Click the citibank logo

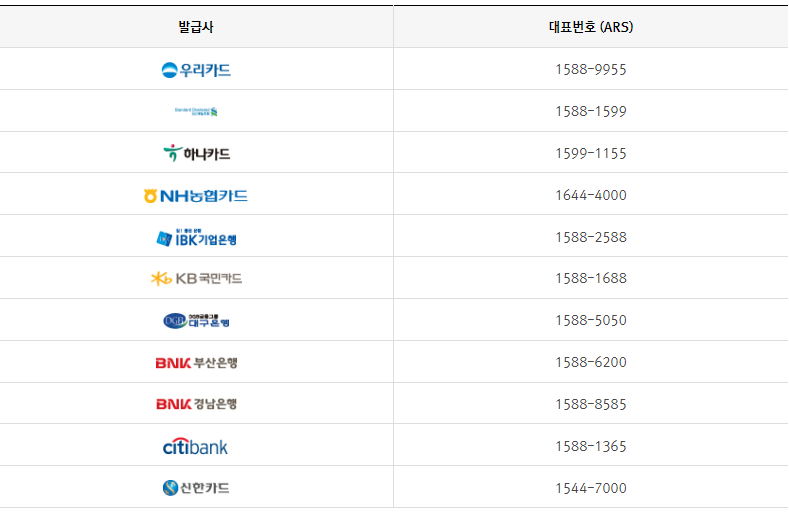tap(195, 447)
